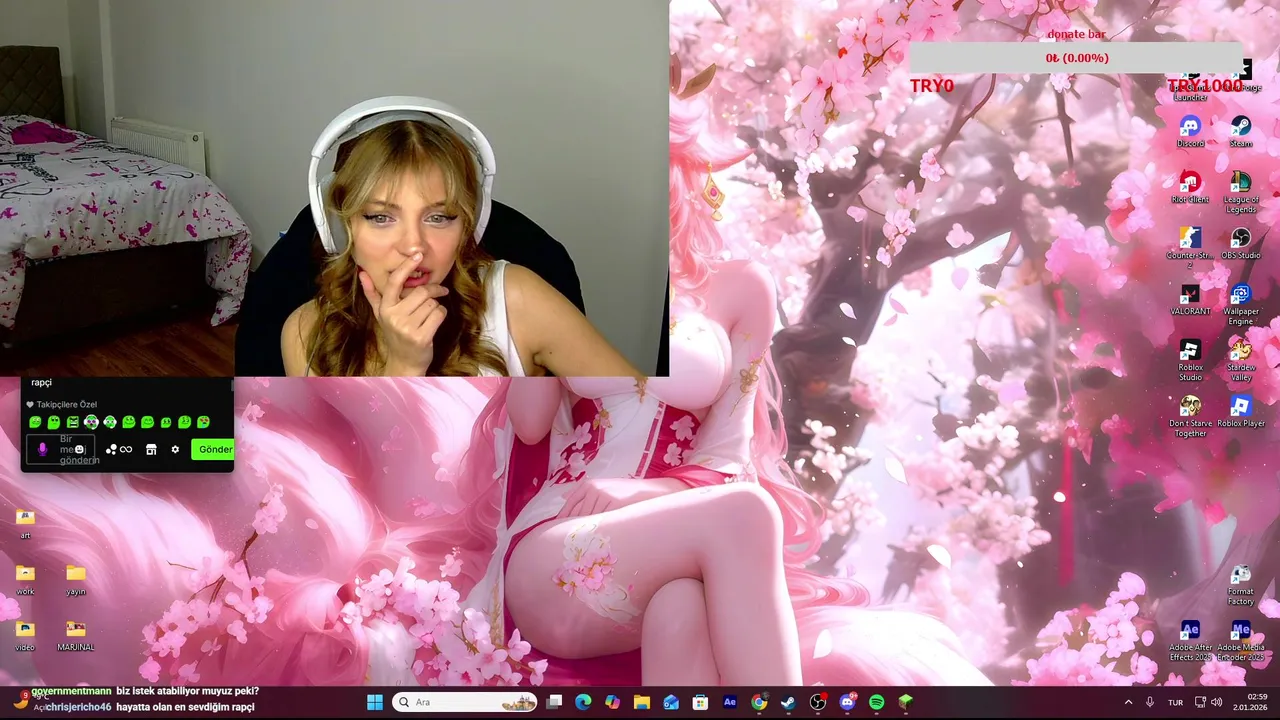This screenshot has height=720, width=1280.
Task: Switch to Google Chrome on taskbar
Action: [759, 702]
